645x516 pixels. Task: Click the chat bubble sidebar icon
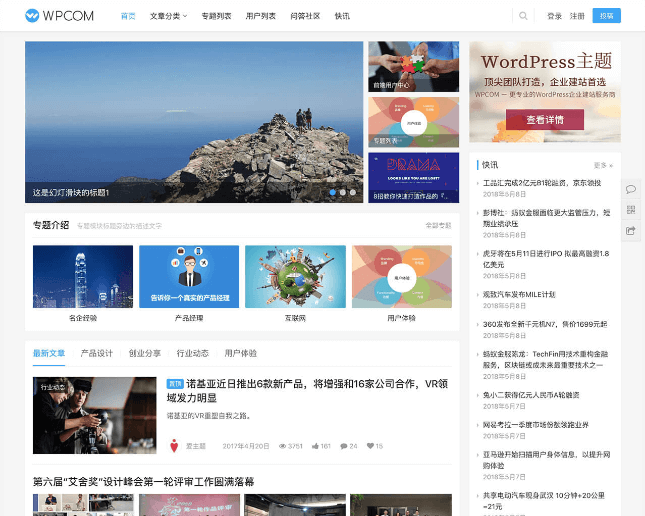pos(631,189)
